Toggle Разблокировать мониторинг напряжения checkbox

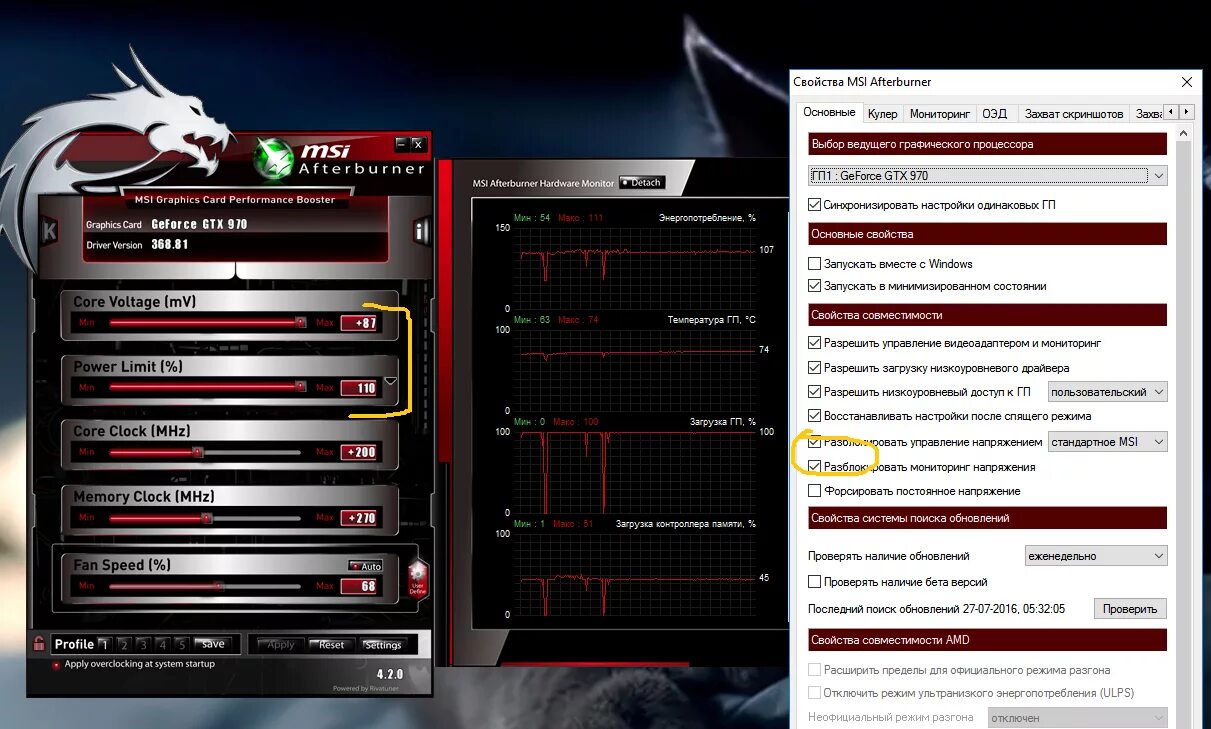[814, 467]
